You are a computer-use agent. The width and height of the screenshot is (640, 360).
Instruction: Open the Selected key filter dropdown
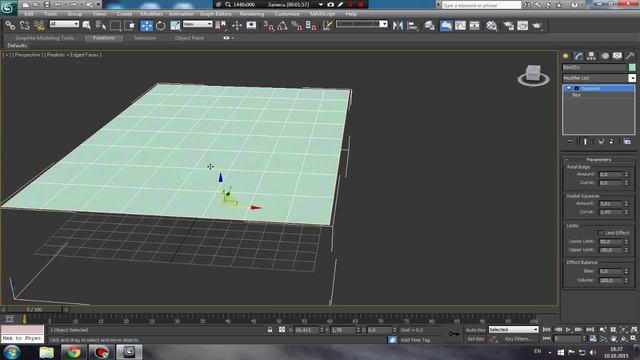point(513,329)
